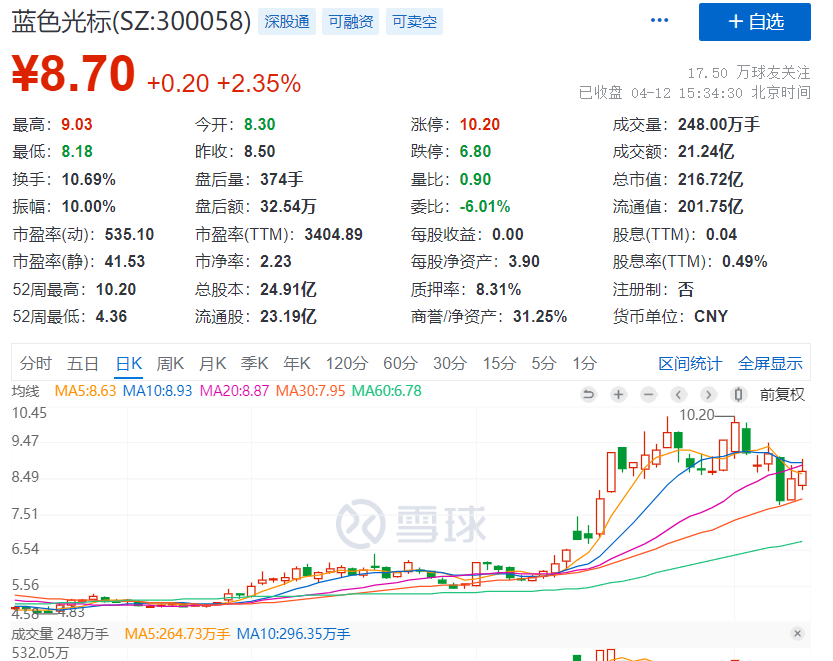Add stock to watchlist with 自选 button
This screenshot has width=833, height=661.
tap(754, 22)
